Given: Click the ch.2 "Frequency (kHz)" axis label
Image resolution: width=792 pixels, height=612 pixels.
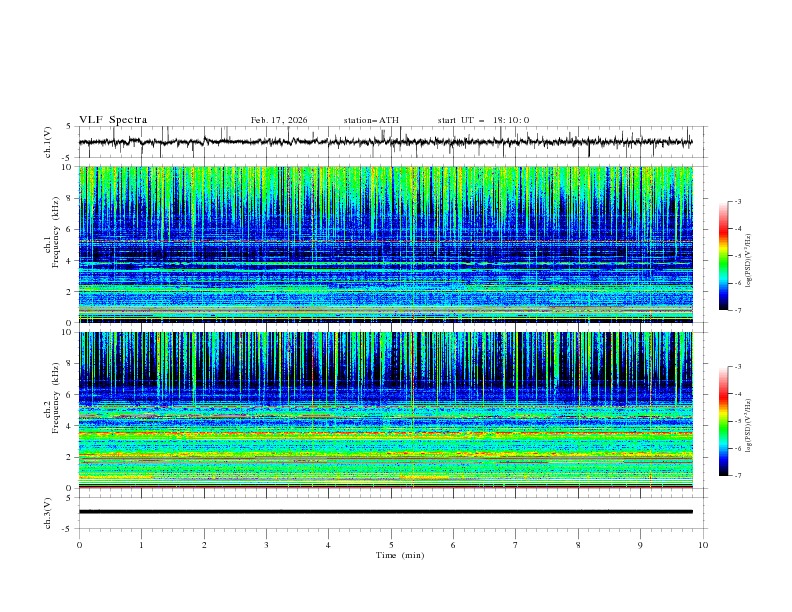Looking at the screenshot, I should (x=55, y=398).
